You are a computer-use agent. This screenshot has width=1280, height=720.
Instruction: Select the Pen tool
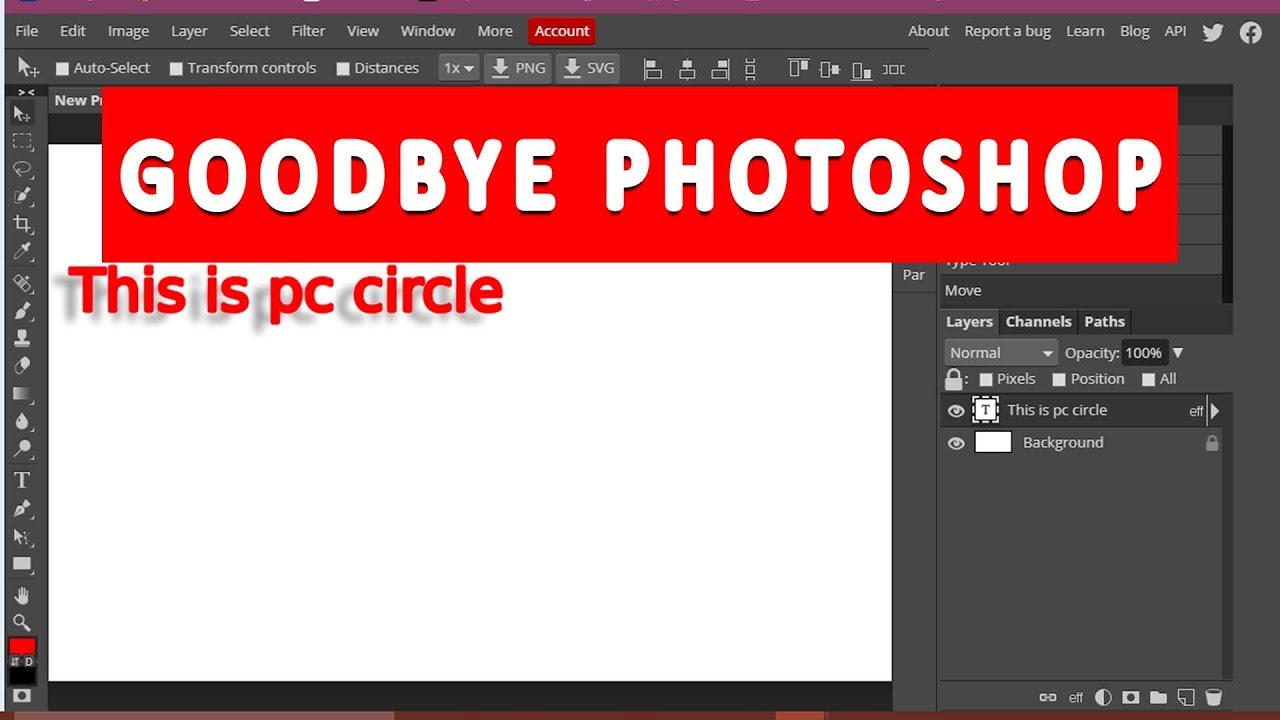[22, 509]
